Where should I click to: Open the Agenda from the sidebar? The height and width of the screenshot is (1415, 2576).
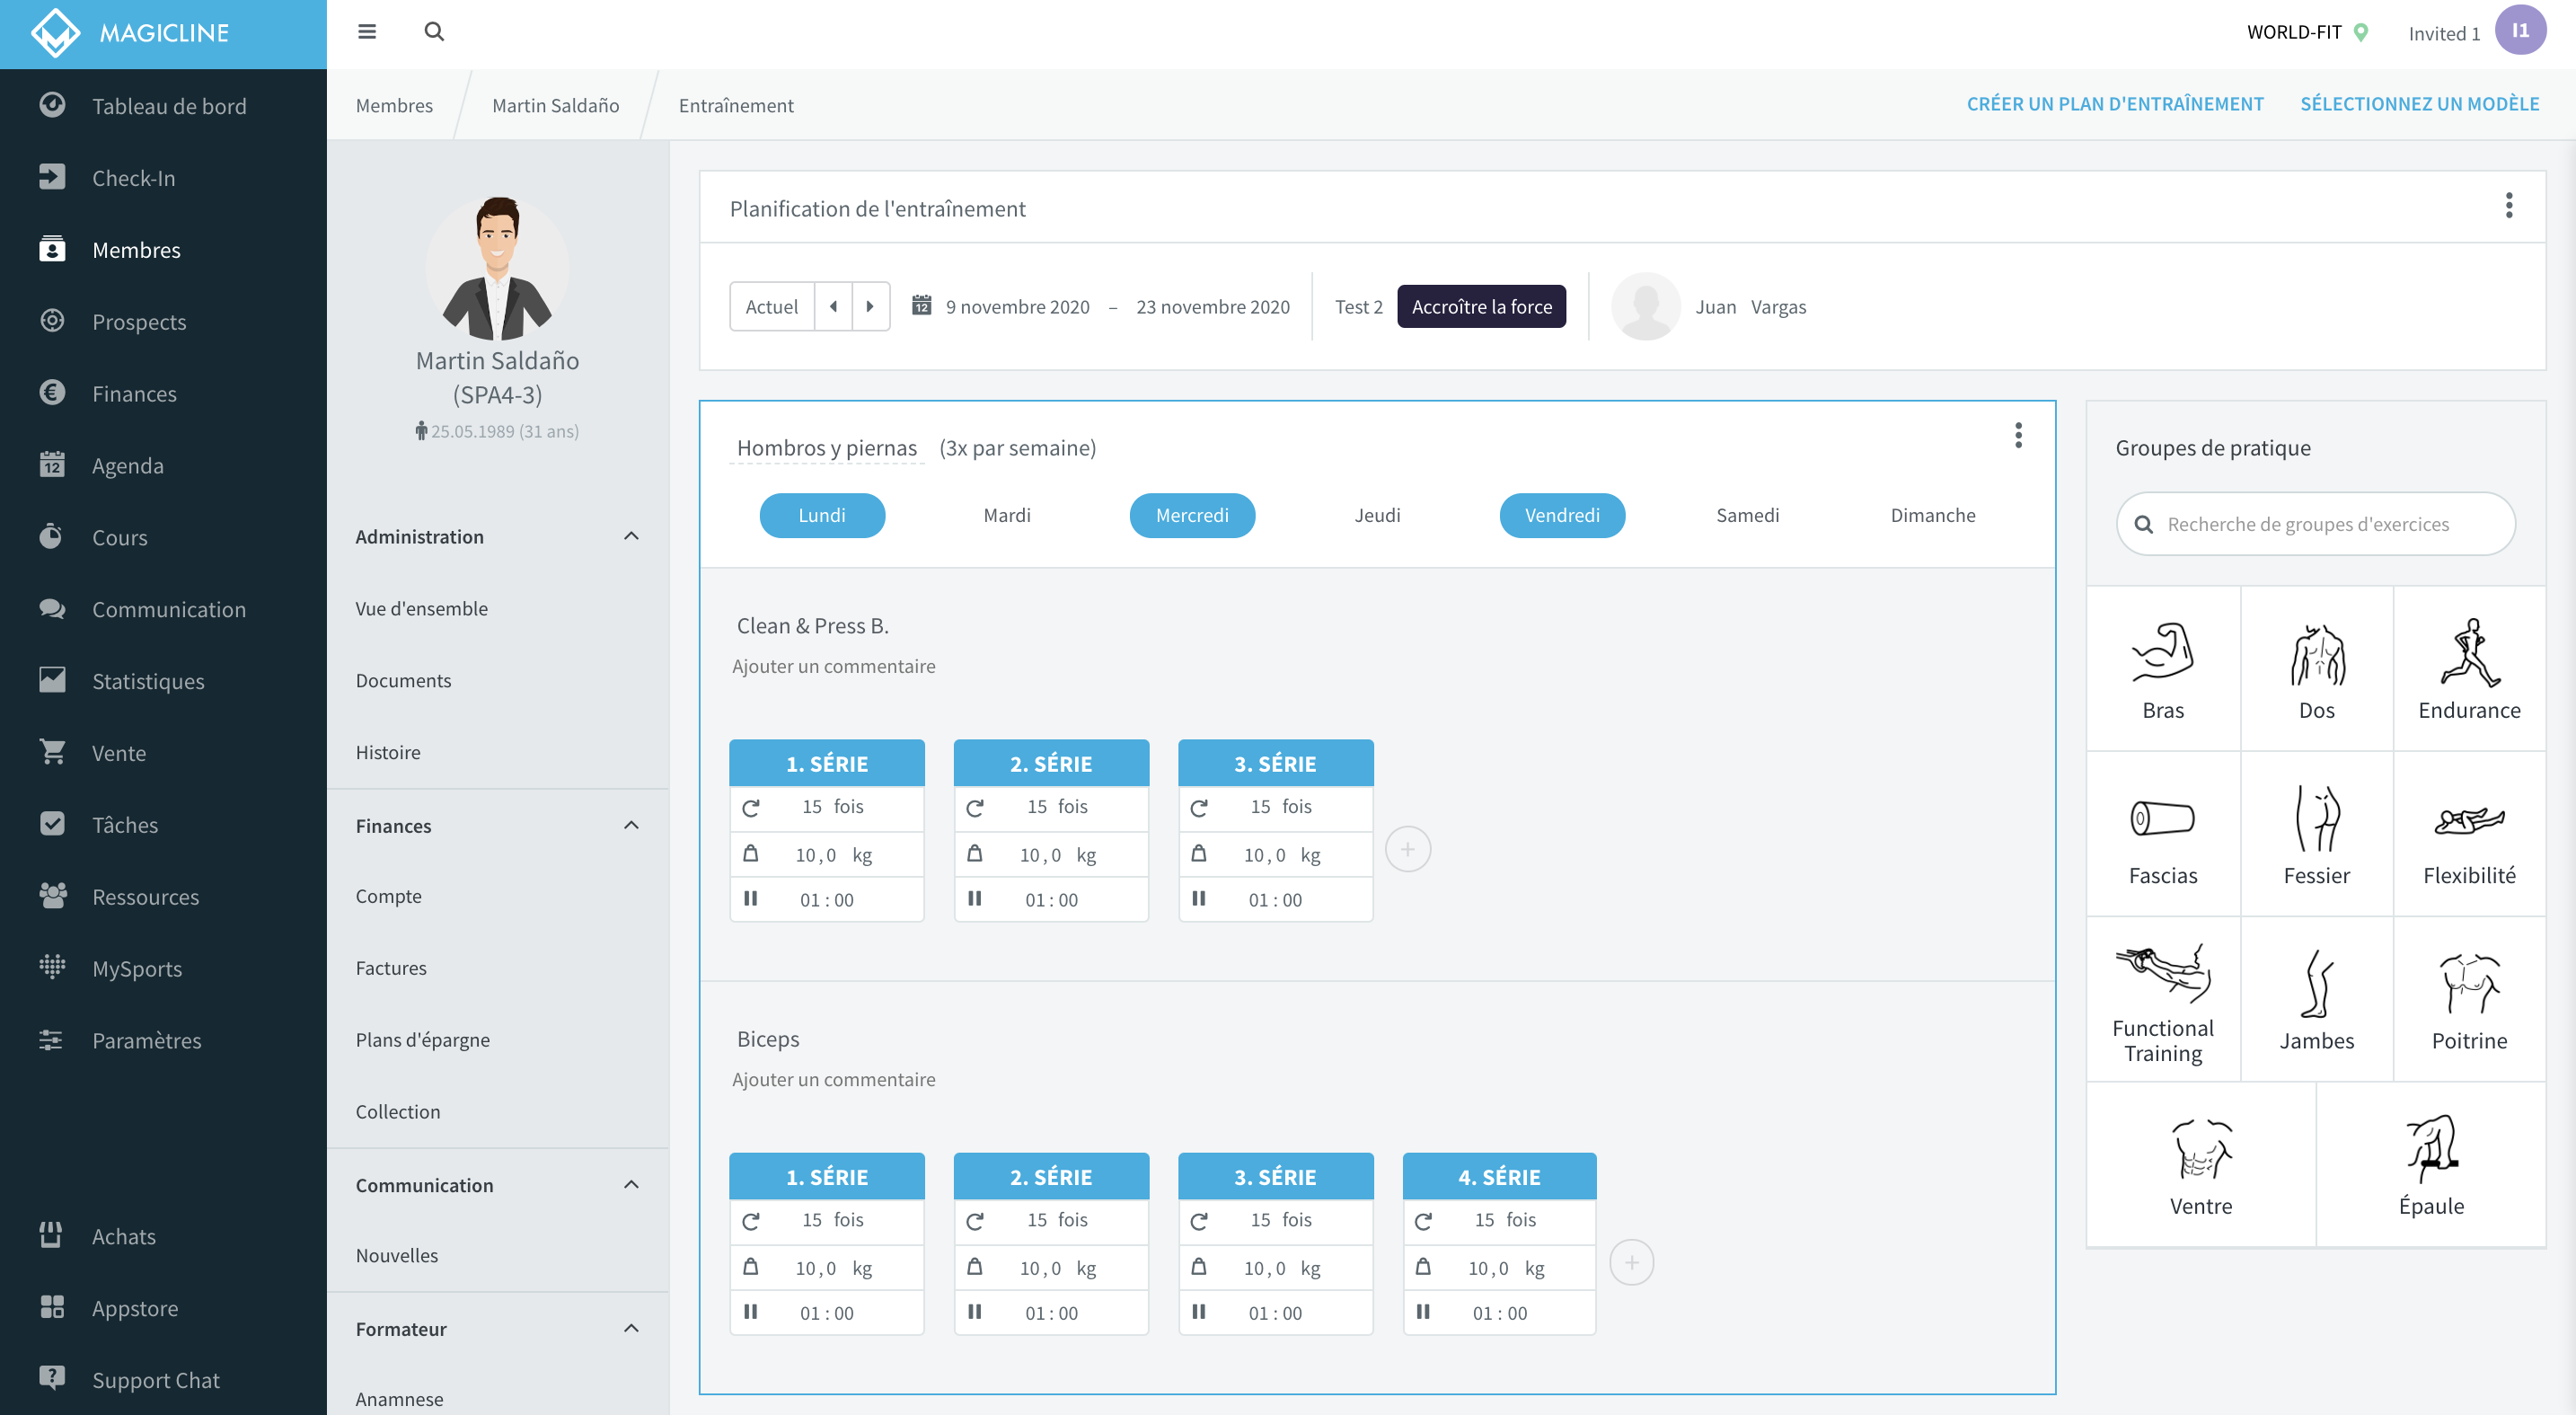(x=128, y=465)
